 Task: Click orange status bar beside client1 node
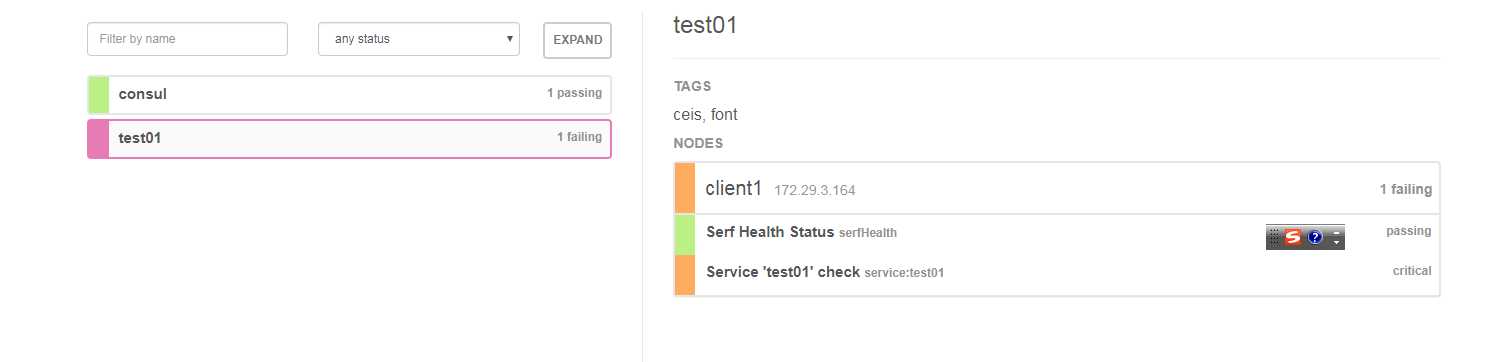(685, 188)
